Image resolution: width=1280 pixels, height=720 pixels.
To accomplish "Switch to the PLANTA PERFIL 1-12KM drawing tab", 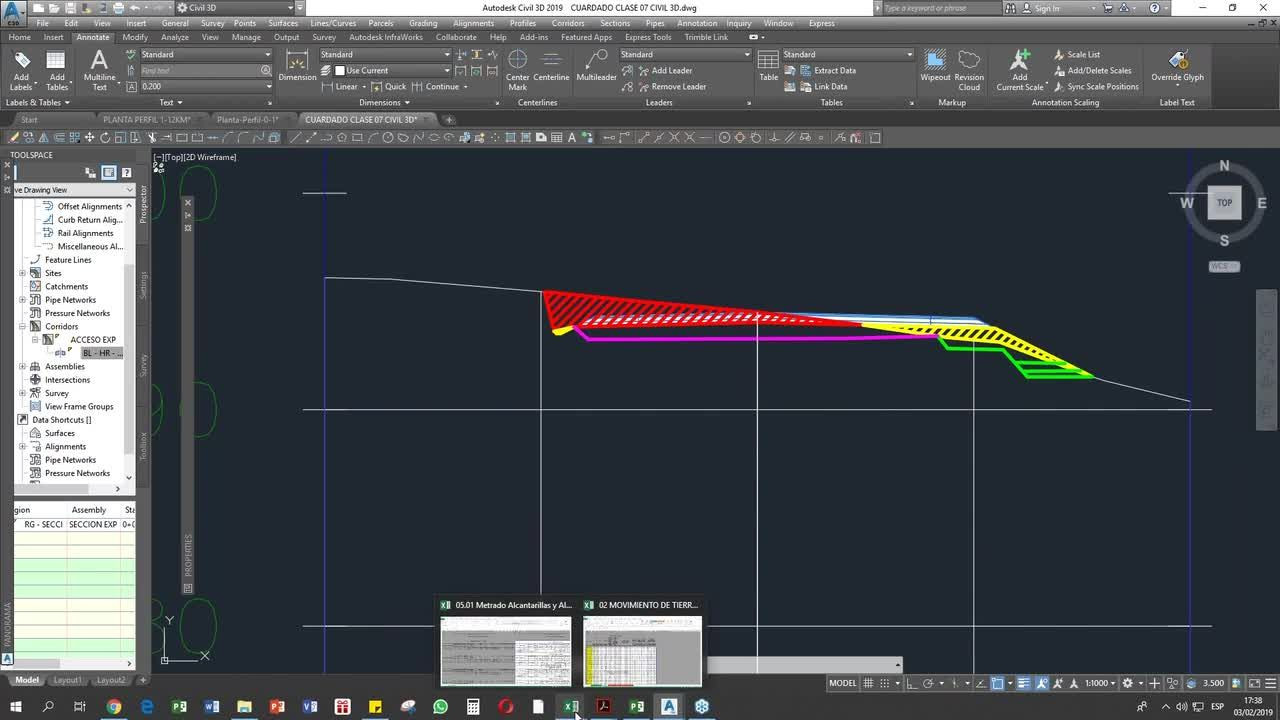I will pyautogui.click(x=146, y=120).
